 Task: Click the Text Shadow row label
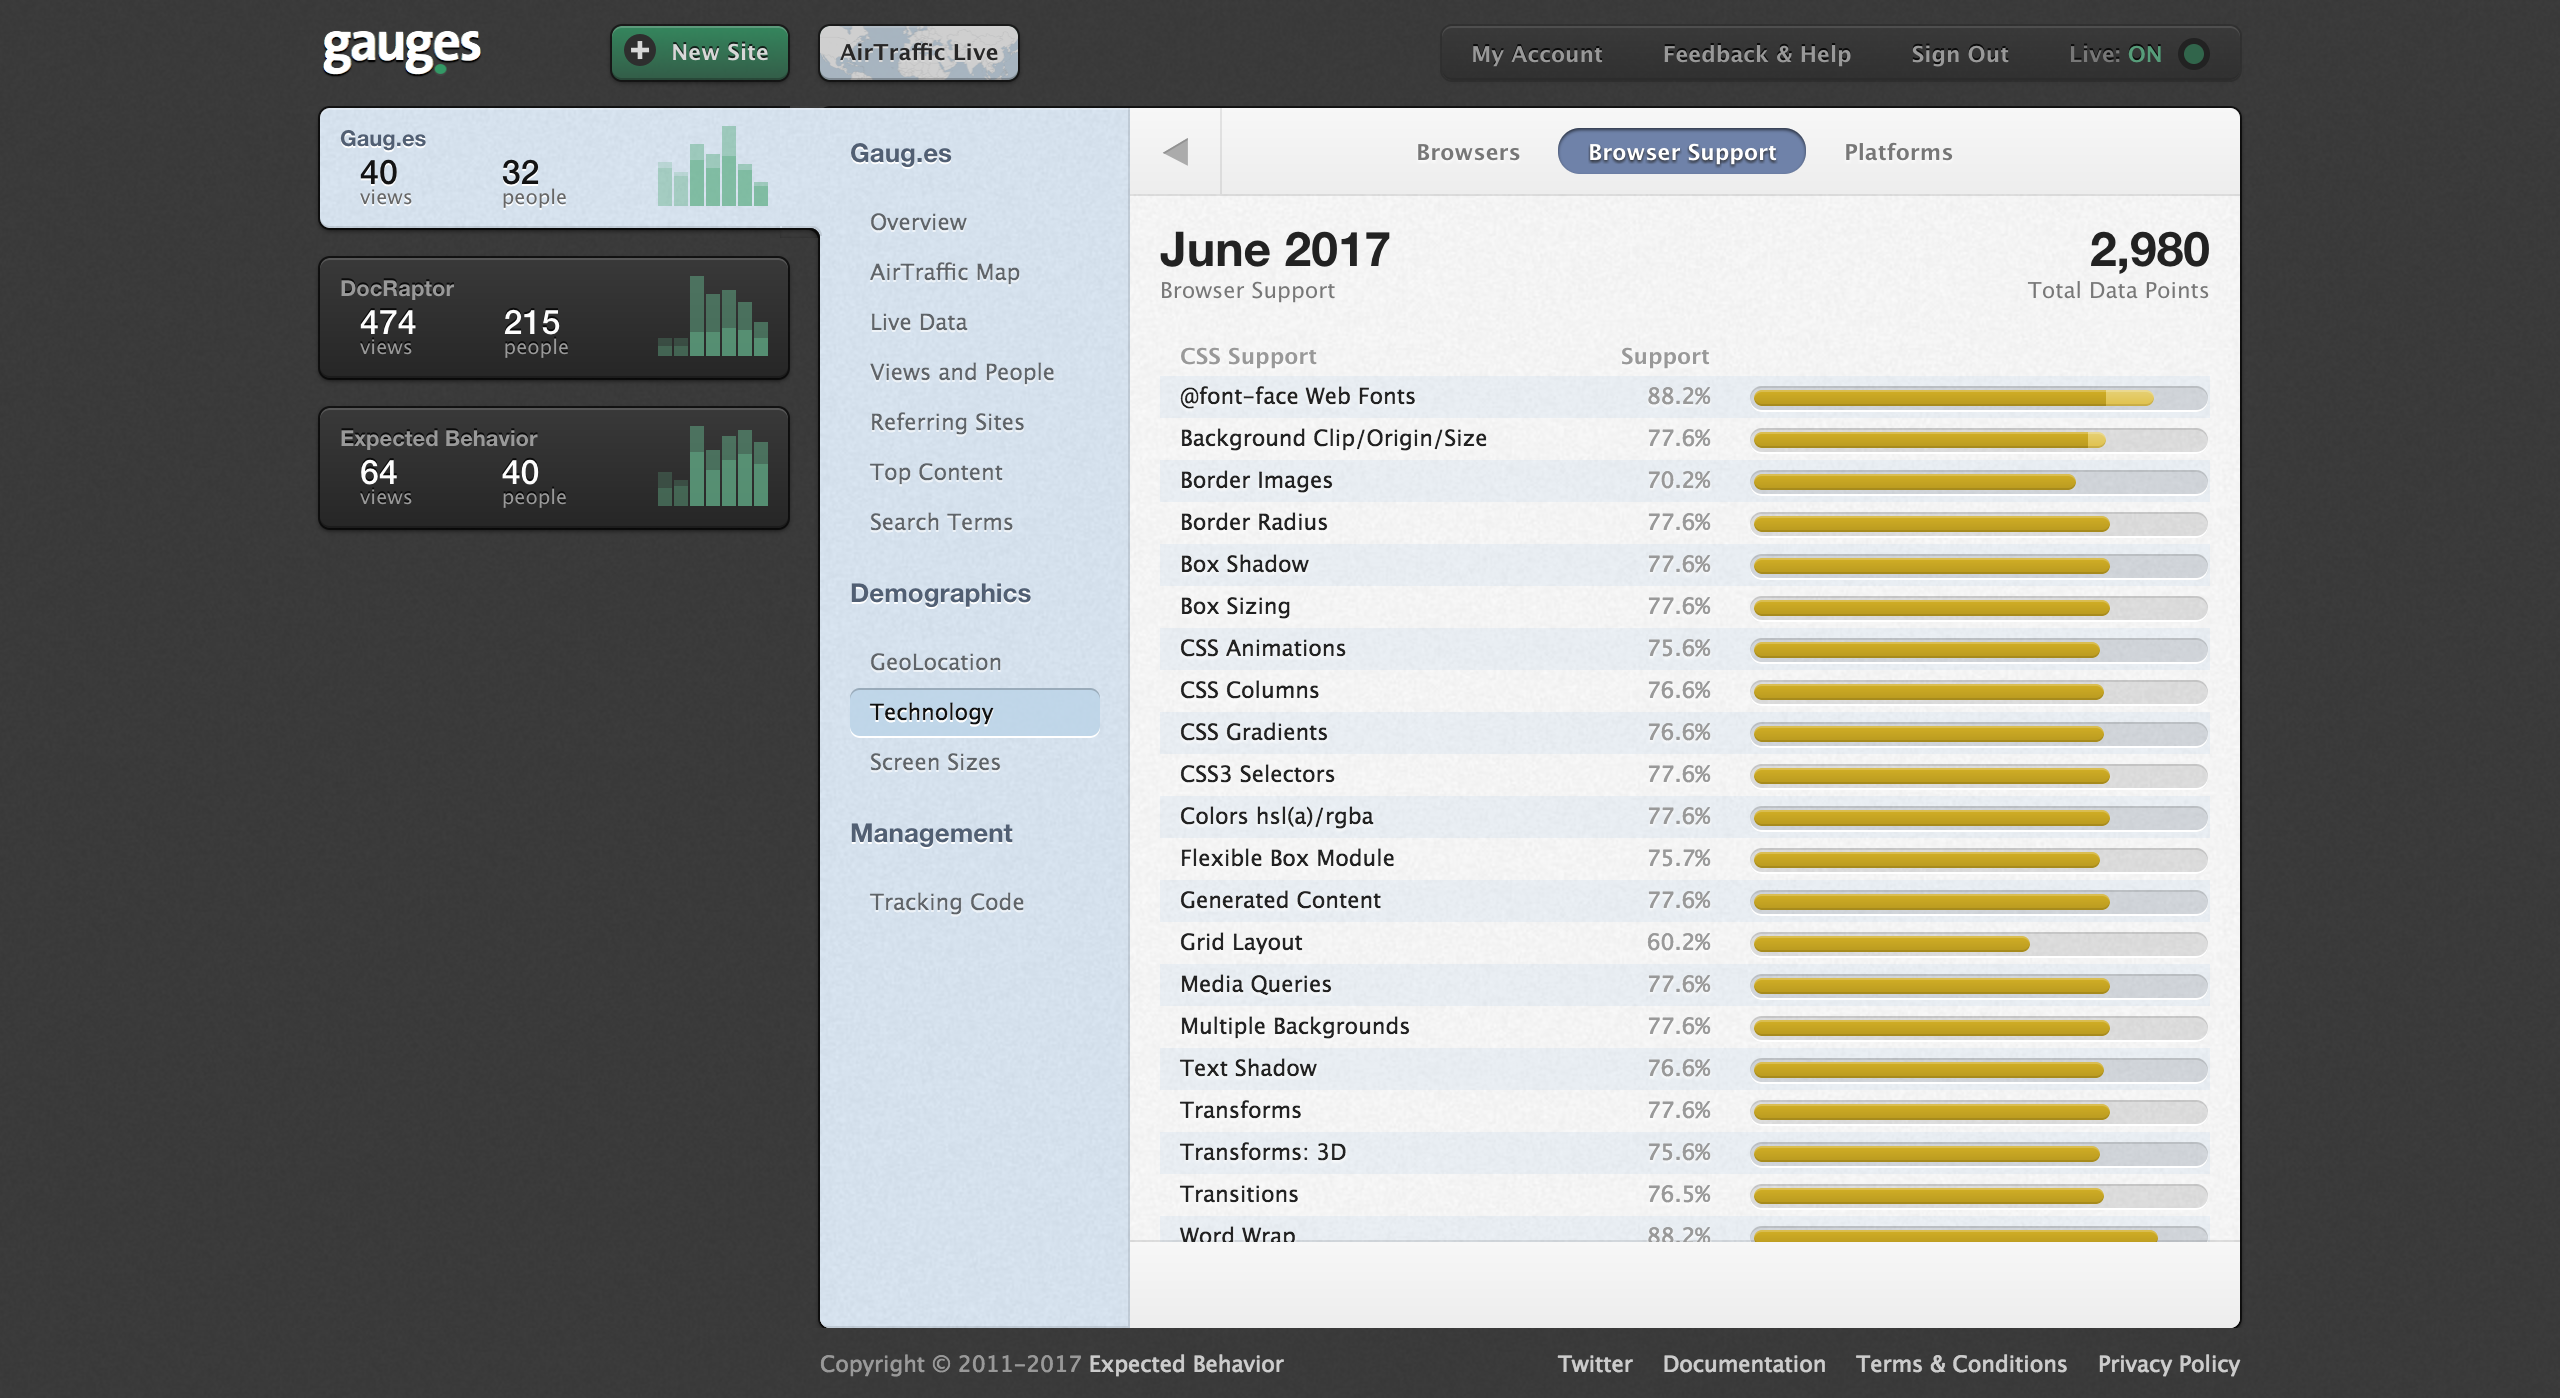pyautogui.click(x=1248, y=1068)
